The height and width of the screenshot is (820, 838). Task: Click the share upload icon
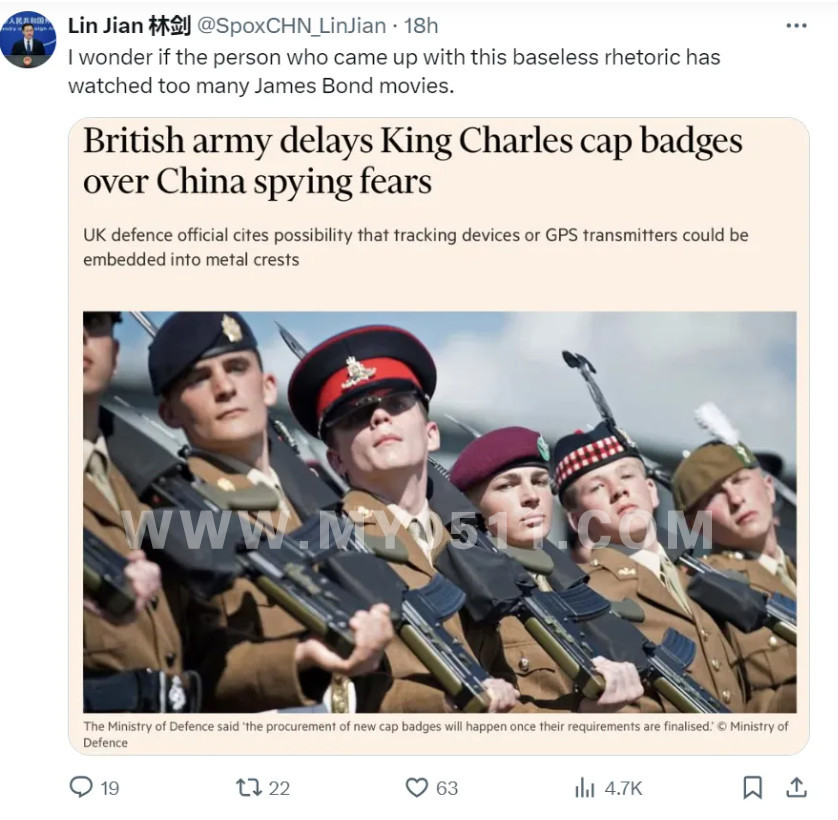796,787
